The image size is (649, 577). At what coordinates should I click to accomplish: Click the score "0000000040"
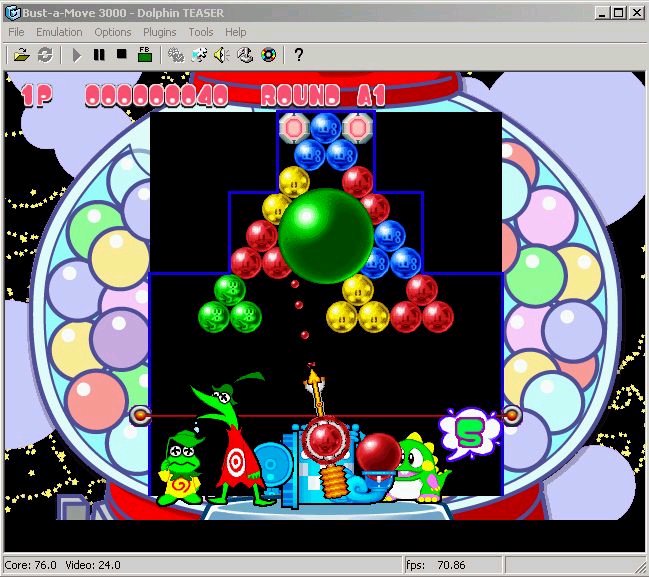tap(156, 96)
